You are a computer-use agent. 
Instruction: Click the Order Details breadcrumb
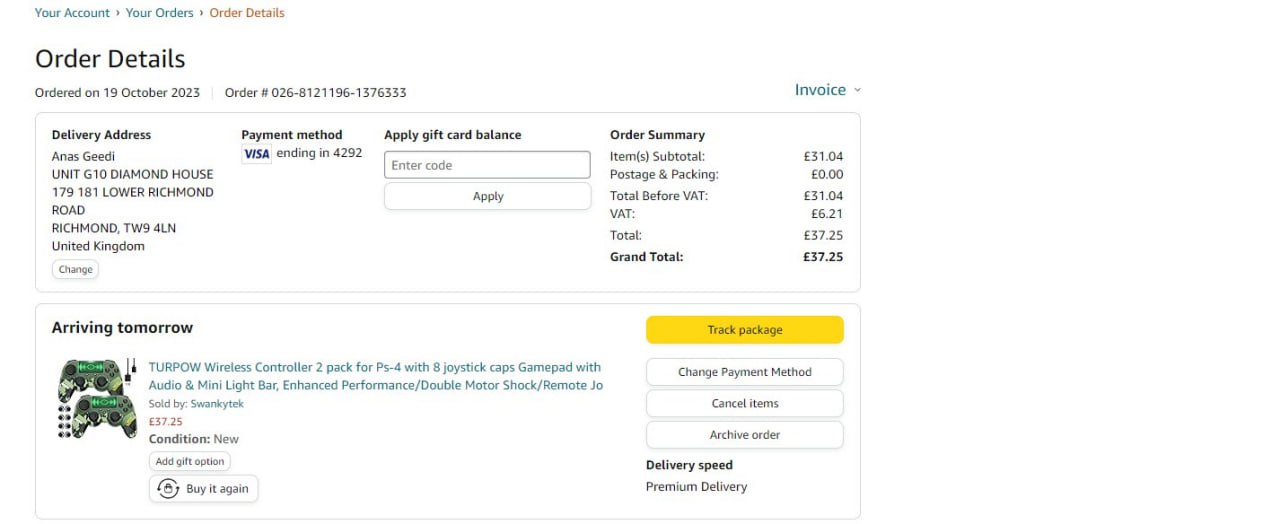click(x=247, y=13)
